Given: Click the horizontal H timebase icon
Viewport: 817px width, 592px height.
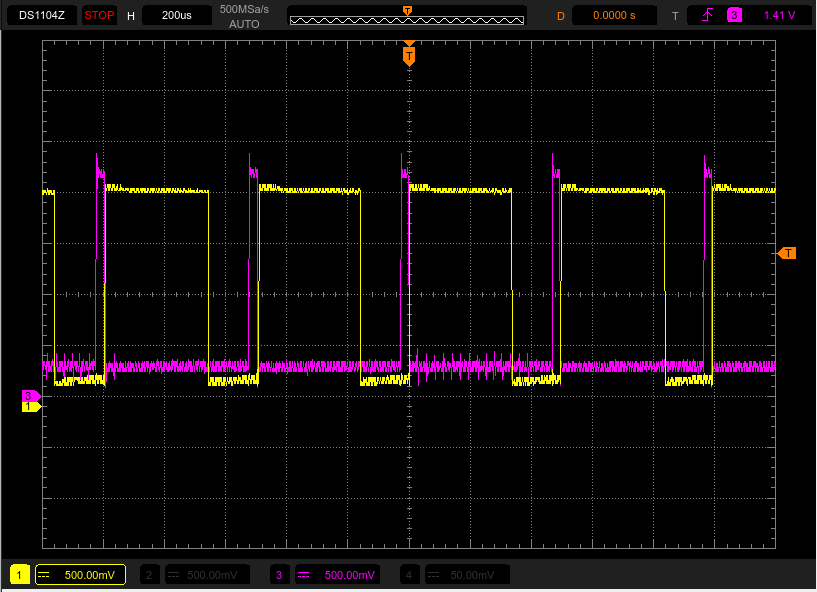Looking at the screenshot, I should click(x=130, y=15).
